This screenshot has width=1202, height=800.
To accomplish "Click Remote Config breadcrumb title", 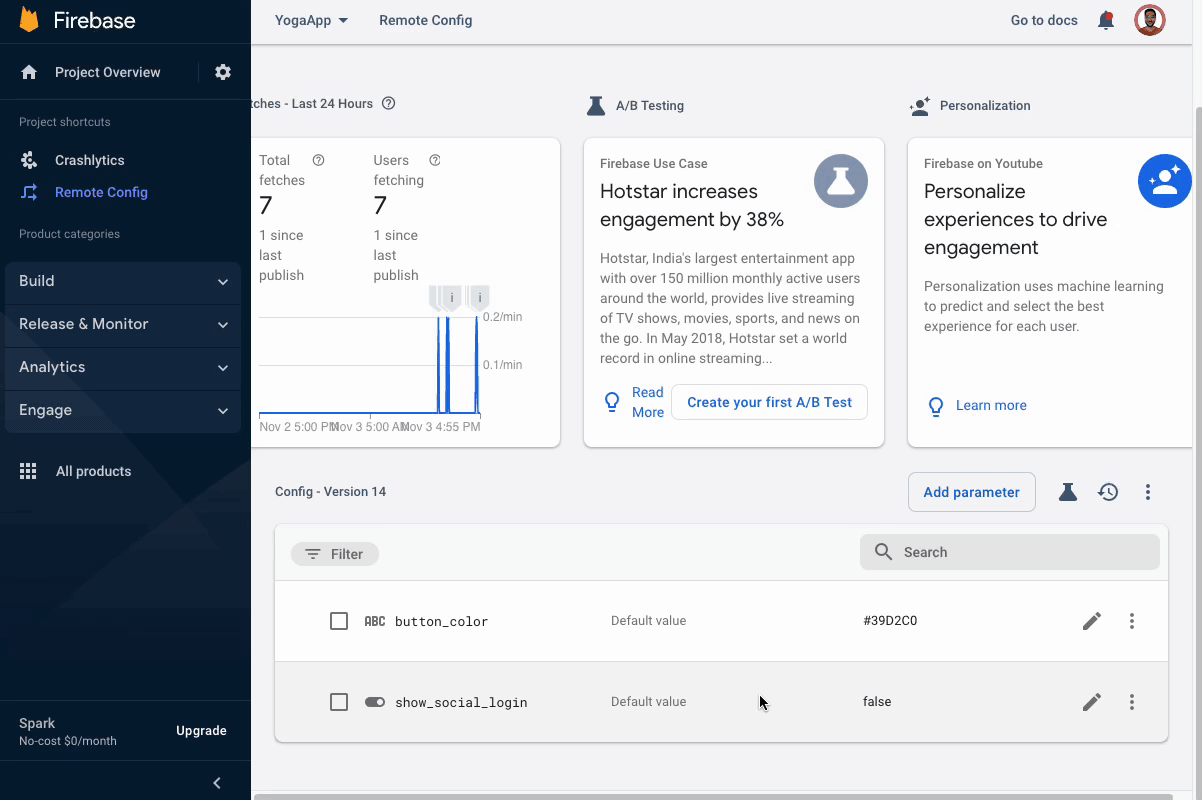I will [426, 20].
